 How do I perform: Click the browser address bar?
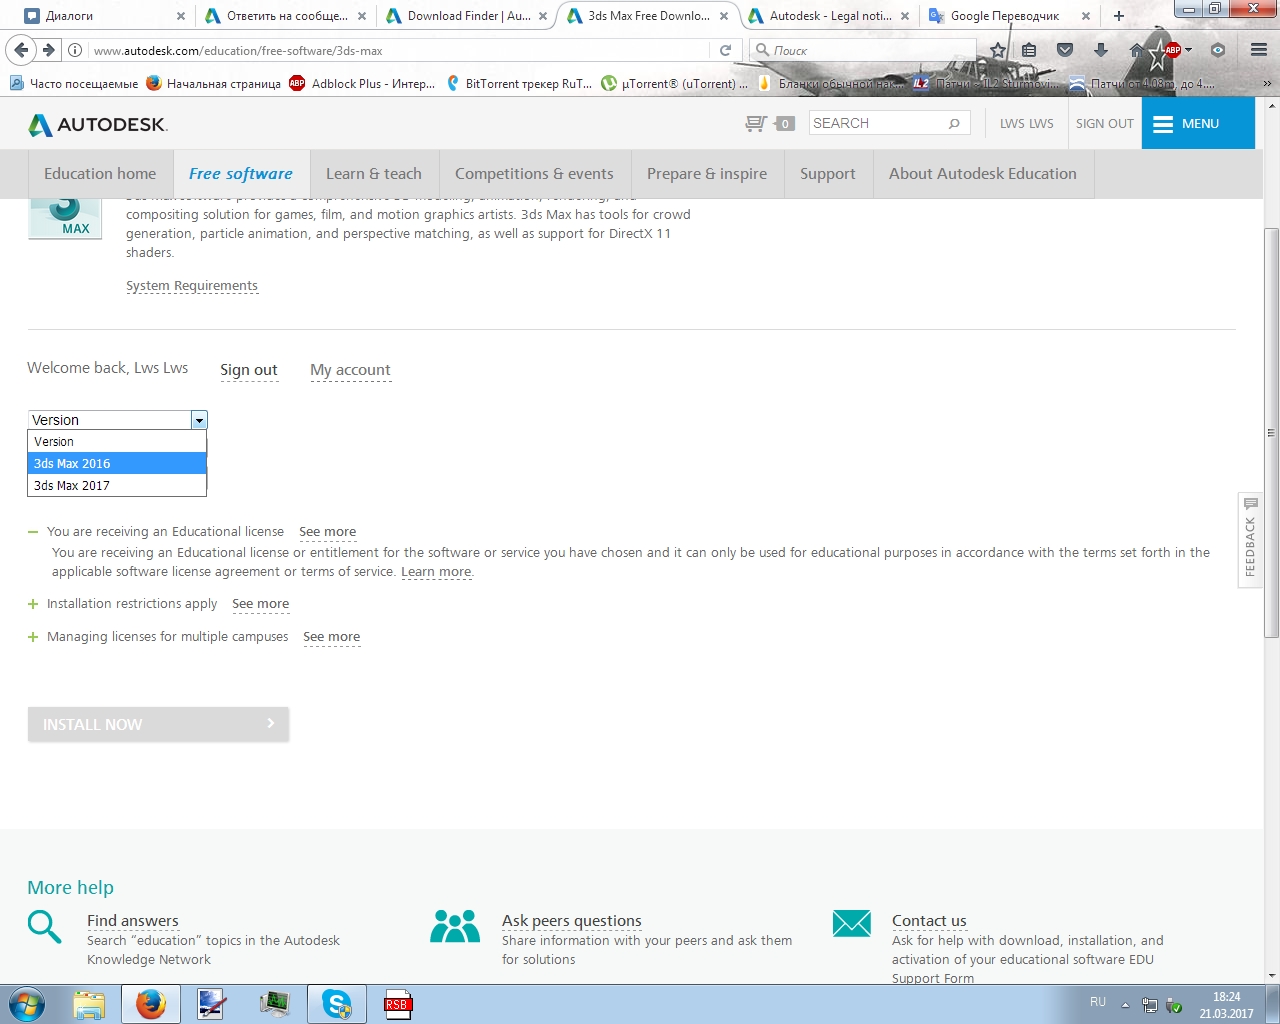coord(400,50)
